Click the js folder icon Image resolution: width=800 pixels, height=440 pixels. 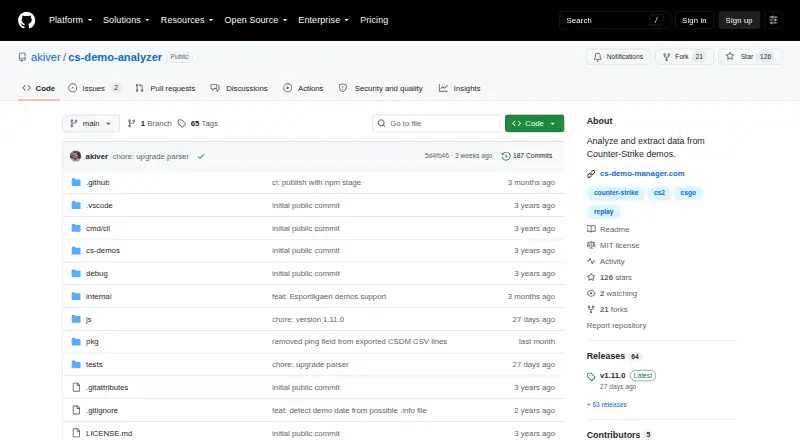point(76,320)
